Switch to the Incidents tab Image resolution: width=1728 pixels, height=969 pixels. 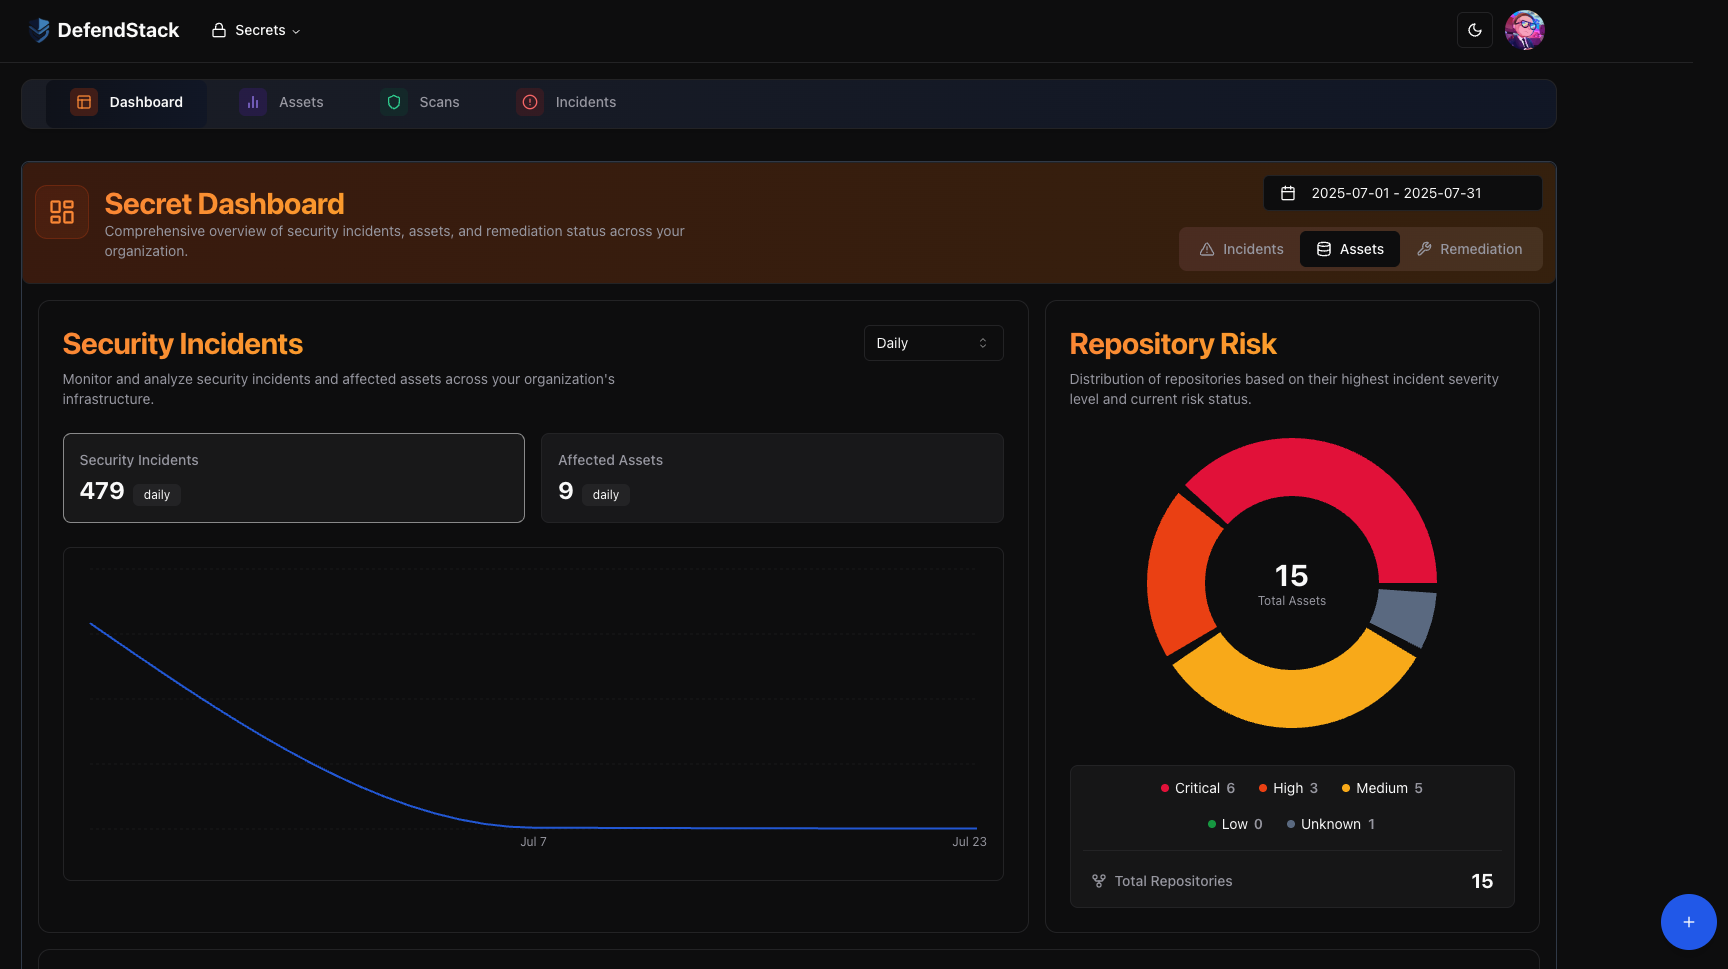pos(567,102)
